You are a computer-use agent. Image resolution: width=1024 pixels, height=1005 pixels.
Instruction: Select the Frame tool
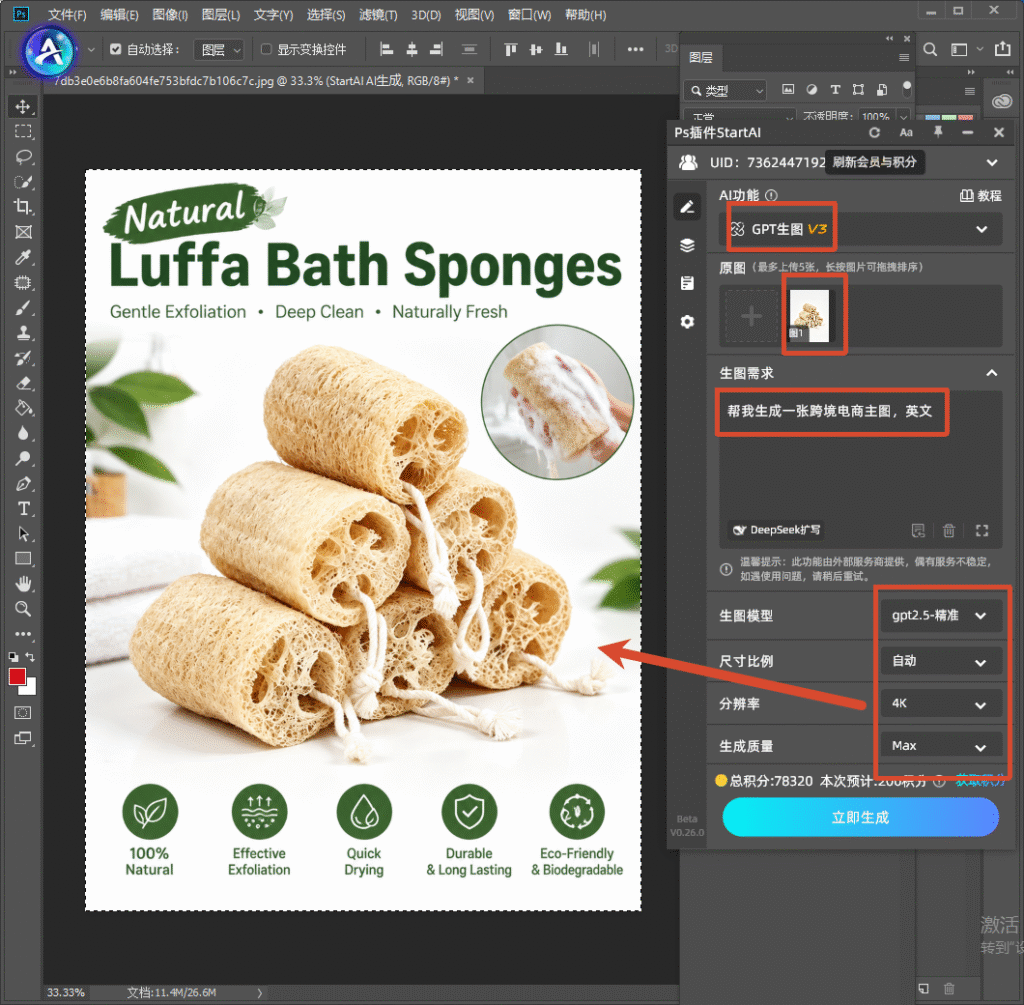pyautogui.click(x=23, y=232)
